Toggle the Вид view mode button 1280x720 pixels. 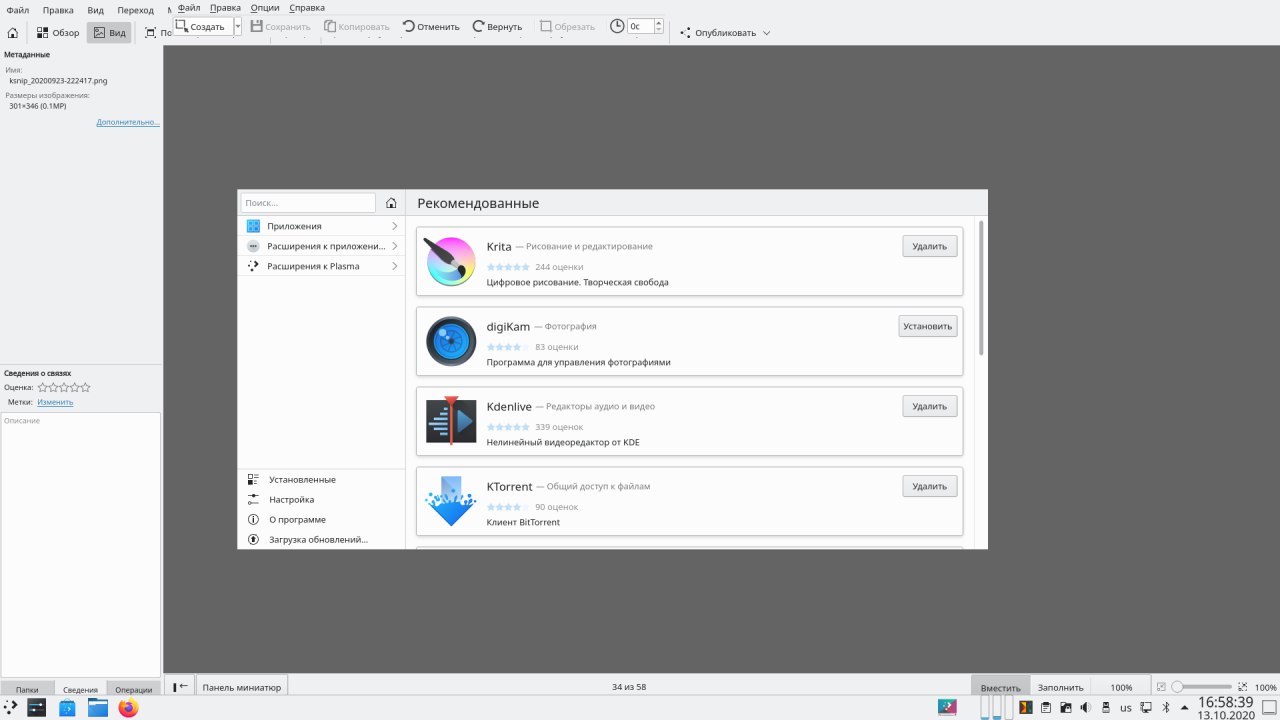pyautogui.click(x=109, y=33)
